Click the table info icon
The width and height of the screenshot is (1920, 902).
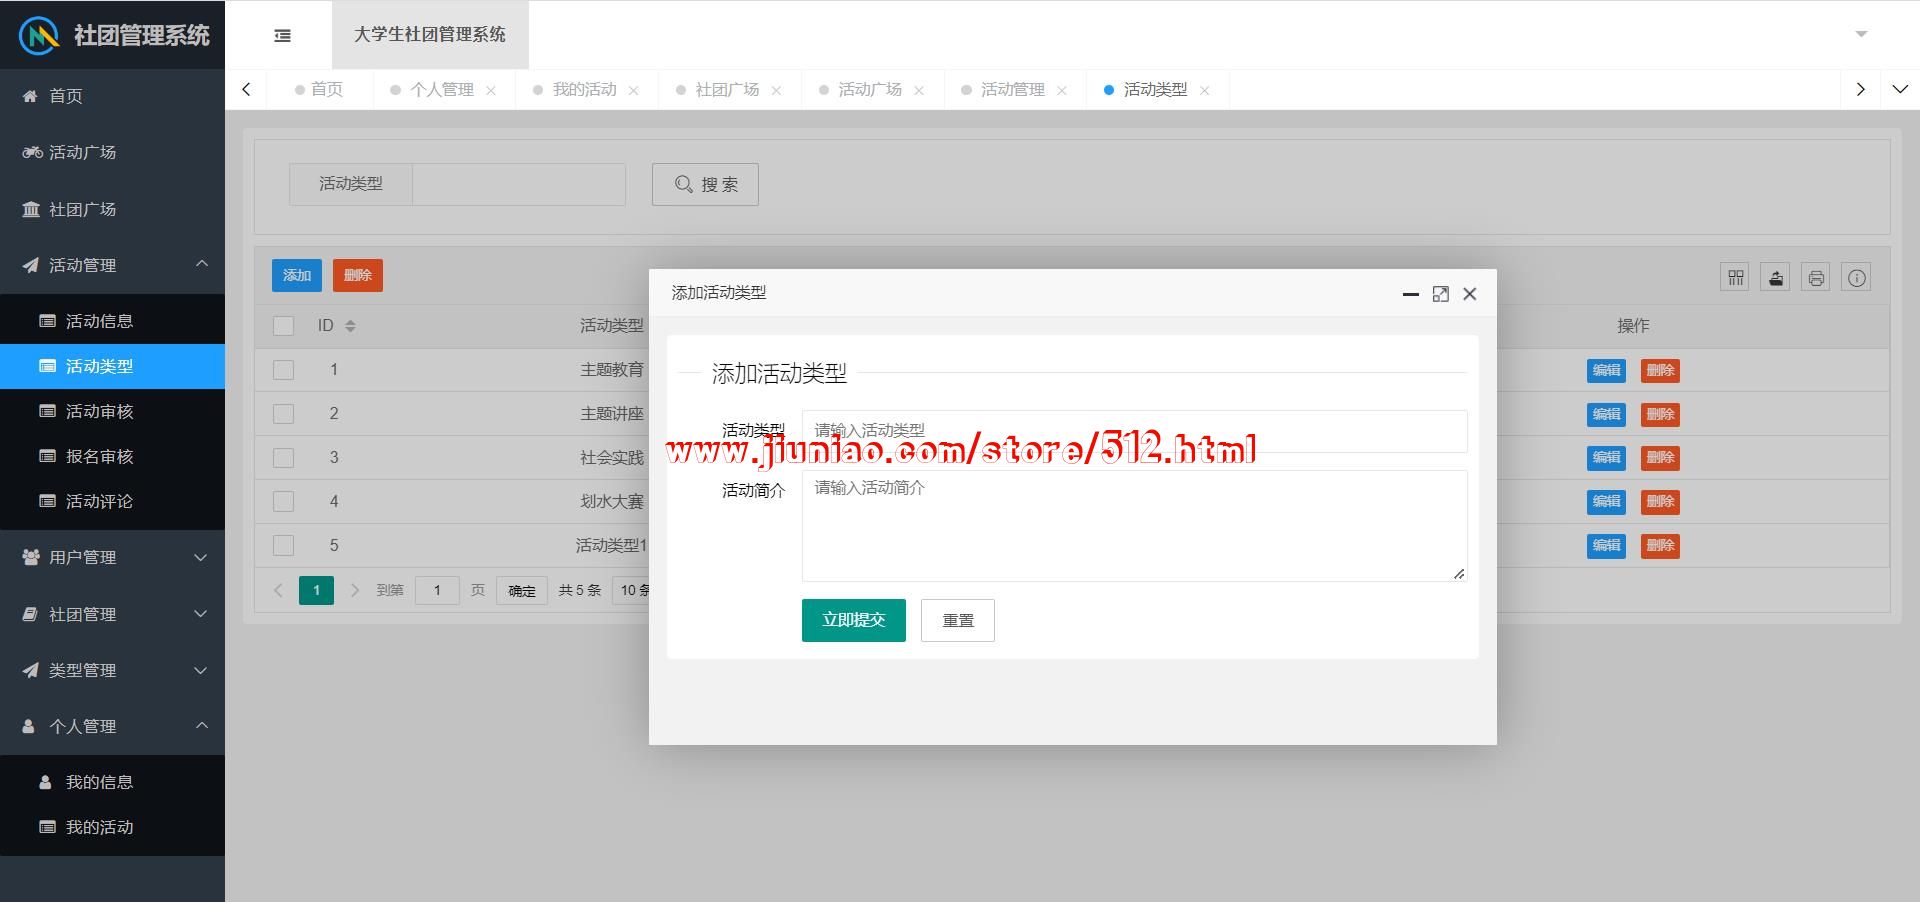pos(1856,277)
